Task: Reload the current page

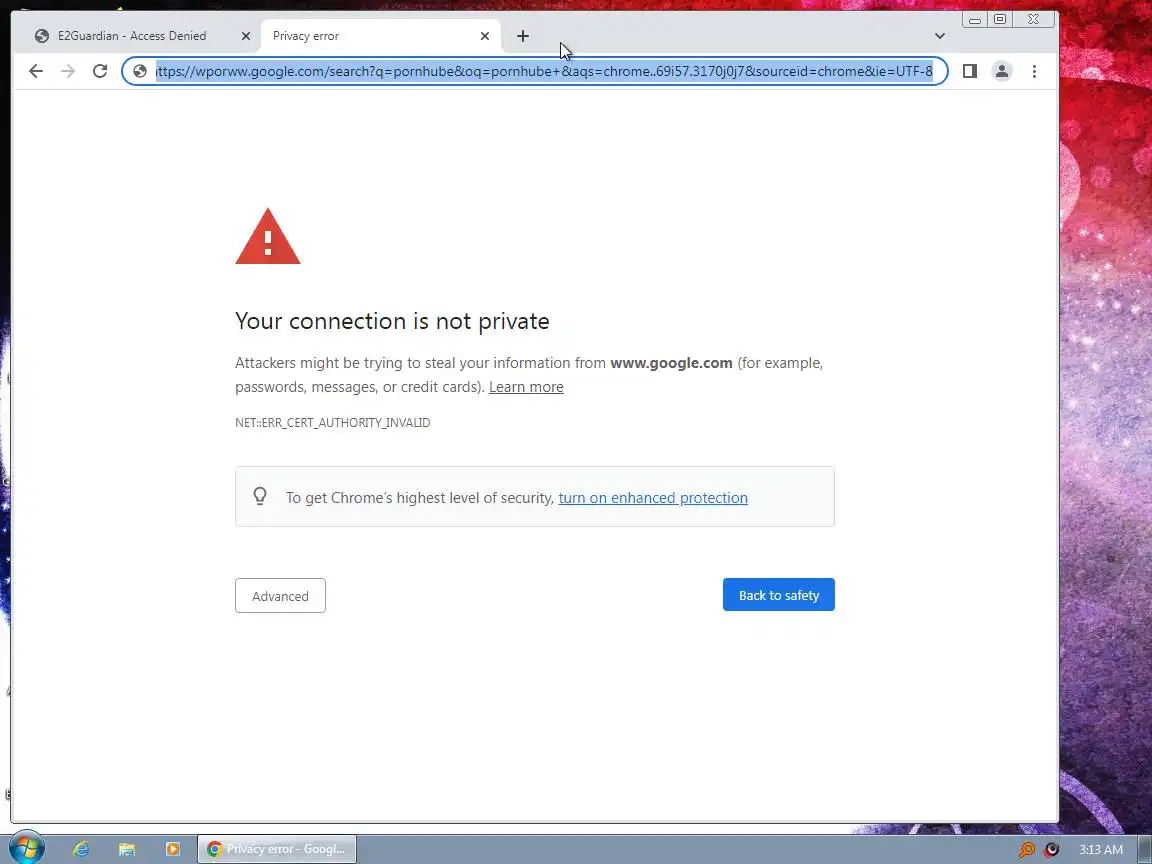Action: coord(100,71)
